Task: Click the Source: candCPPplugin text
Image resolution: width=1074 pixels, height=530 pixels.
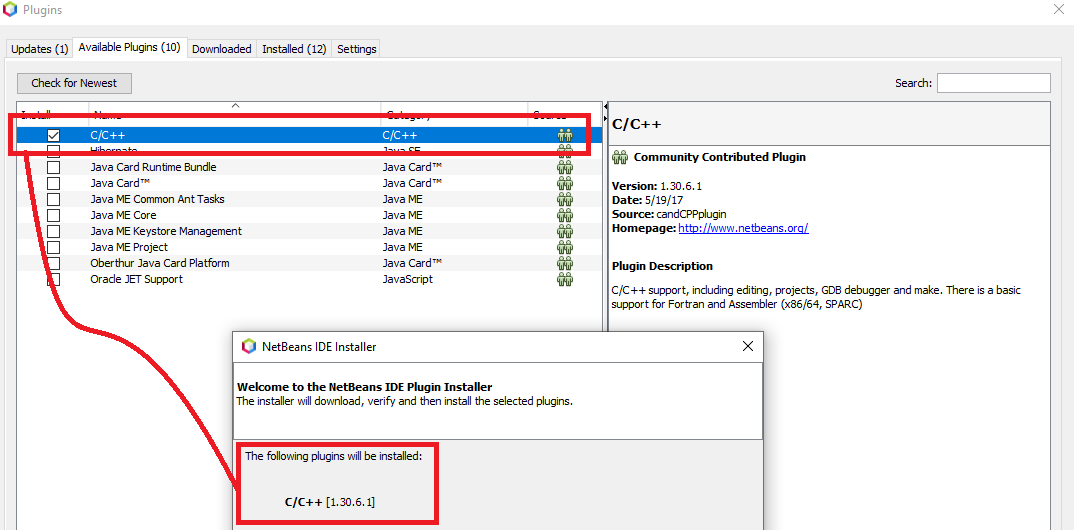Action: pos(669,214)
